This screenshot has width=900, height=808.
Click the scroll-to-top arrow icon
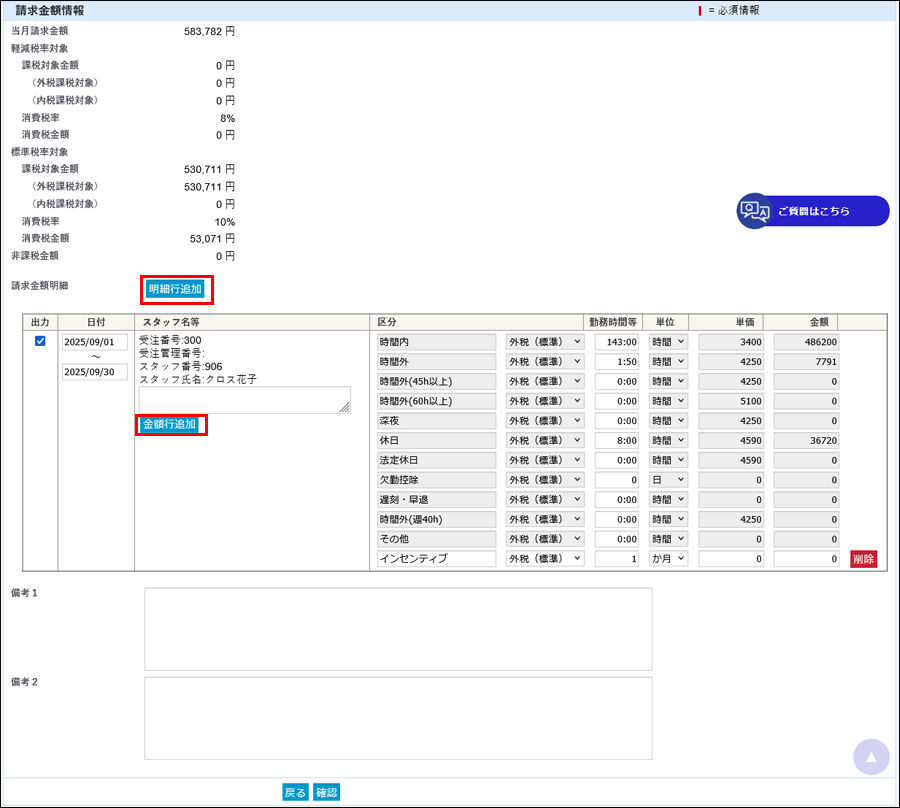coord(871,757)
